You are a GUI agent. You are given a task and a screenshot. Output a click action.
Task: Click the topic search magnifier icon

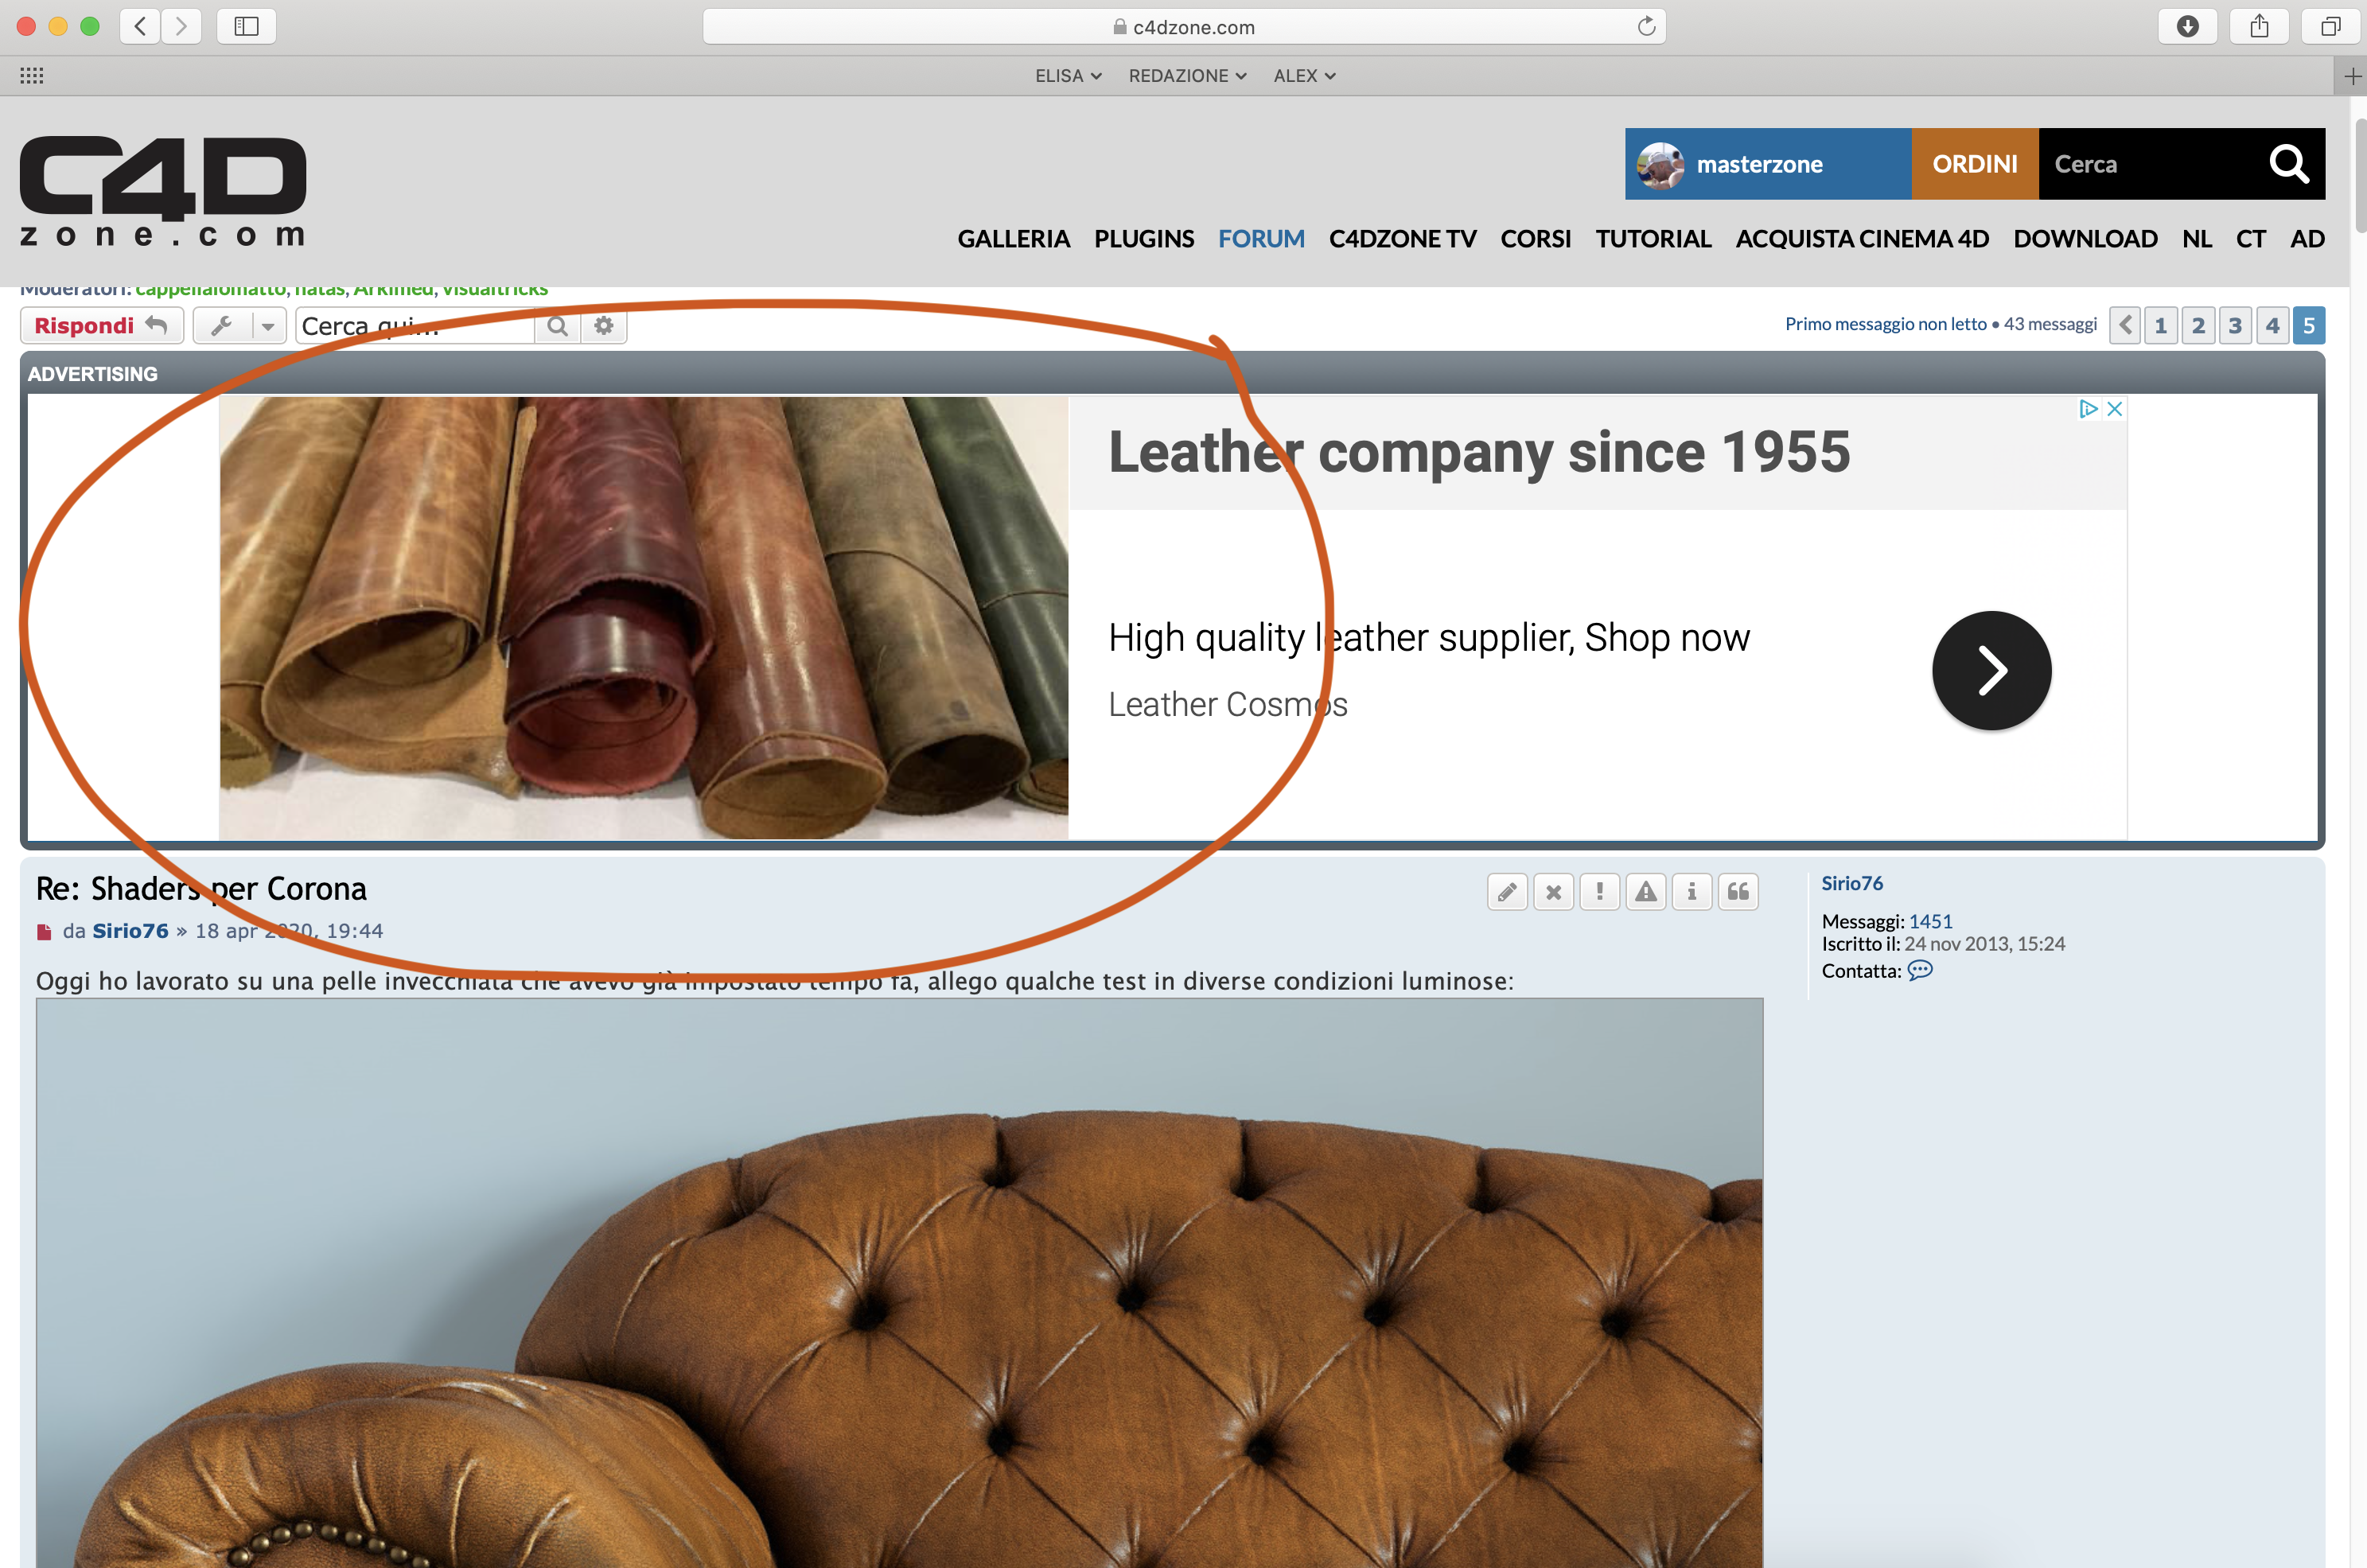(558, 326)
